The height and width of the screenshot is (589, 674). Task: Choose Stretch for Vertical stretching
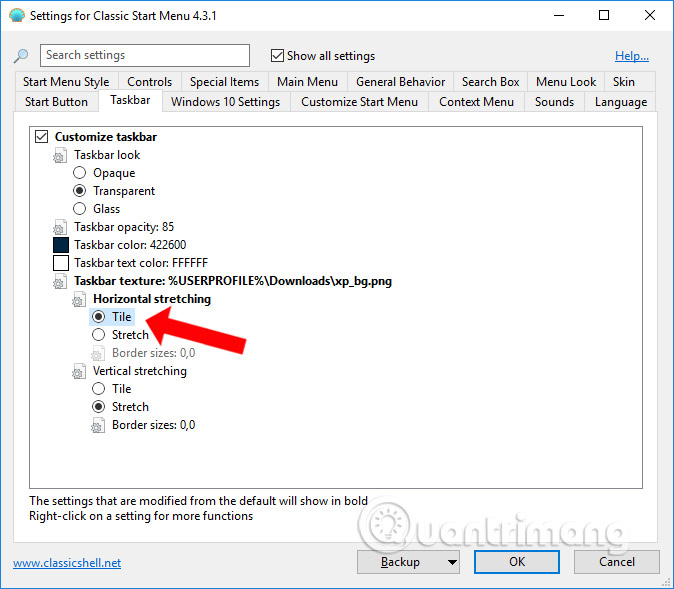click(98, 407)
